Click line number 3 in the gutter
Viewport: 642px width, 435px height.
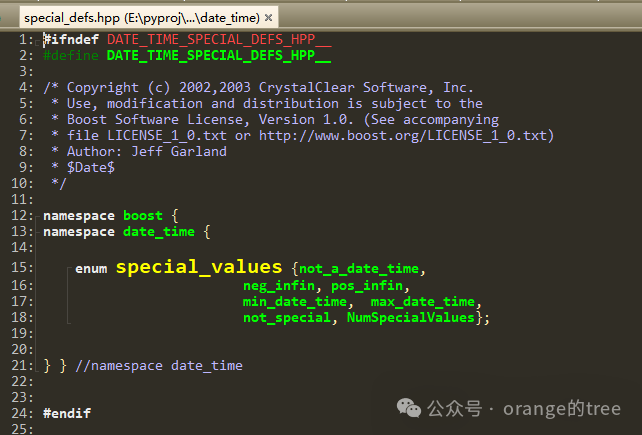click(x=27, y=71)
